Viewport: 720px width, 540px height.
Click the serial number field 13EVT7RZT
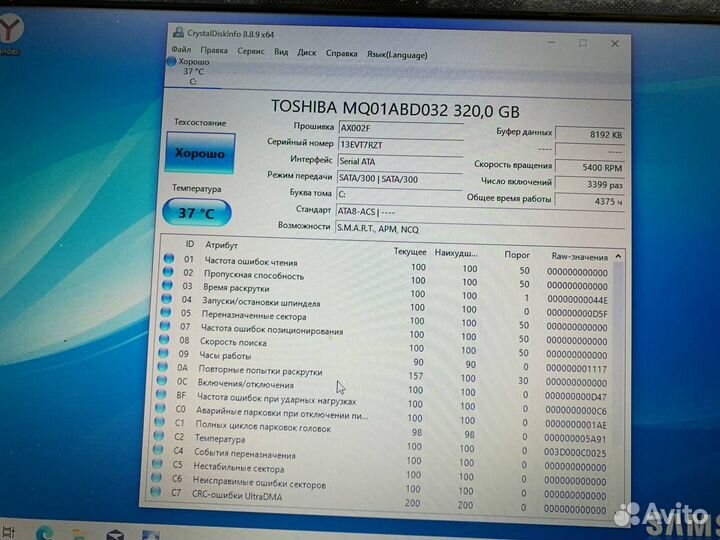tap(401, 145)
